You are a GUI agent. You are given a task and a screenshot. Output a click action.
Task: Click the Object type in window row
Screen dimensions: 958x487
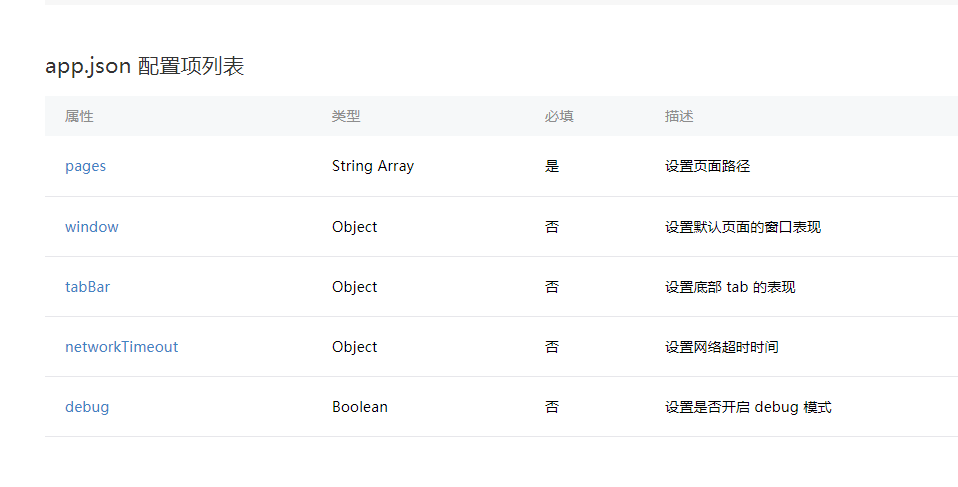click(354, 227)
